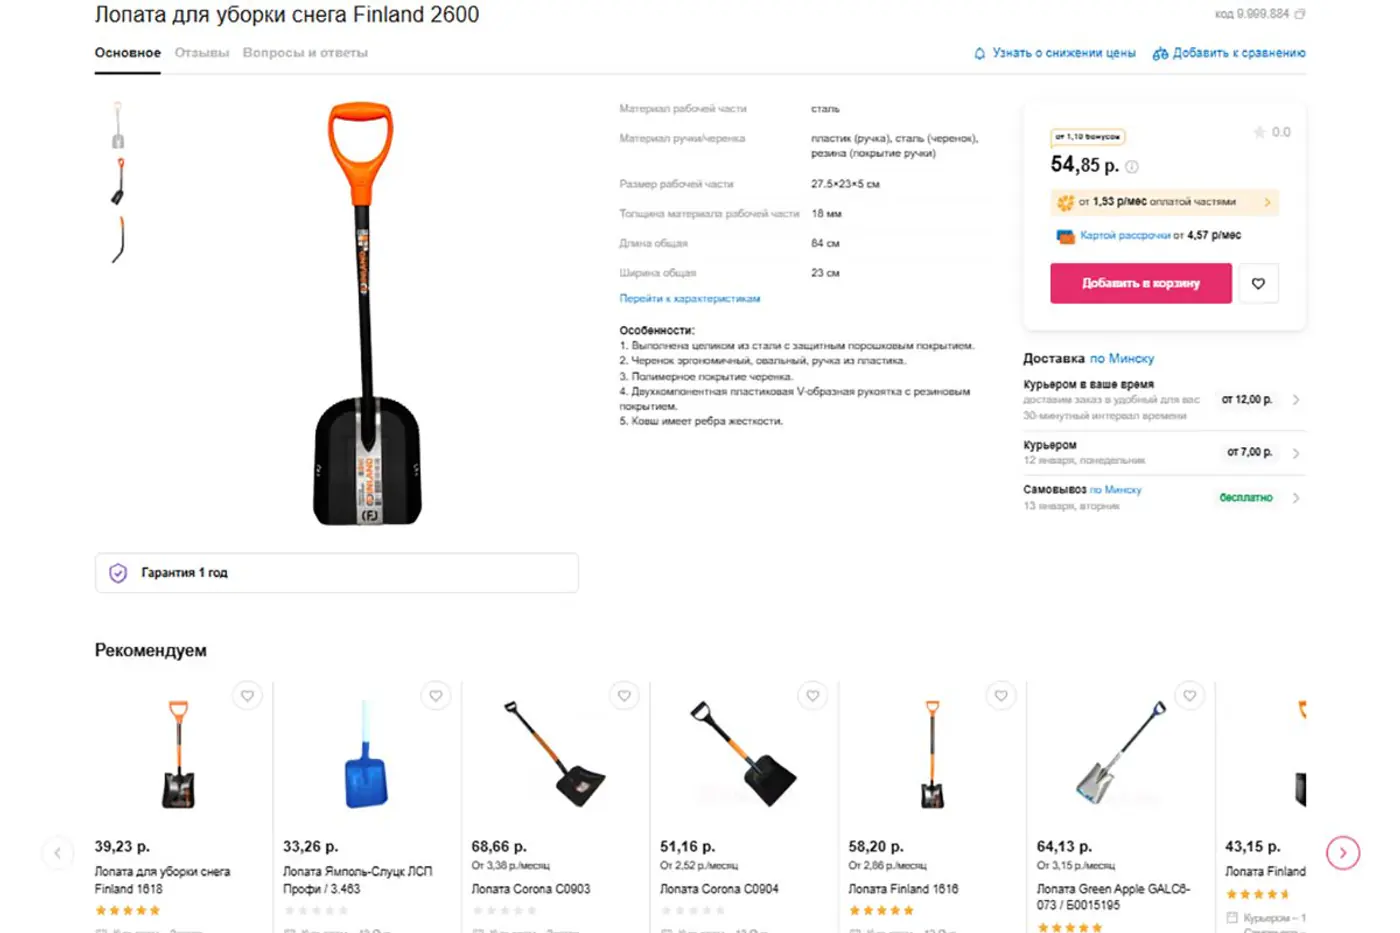Click the add to comparison scales icon
The height and width of the screenshot is (933, 1400).
coord(1160,53)
